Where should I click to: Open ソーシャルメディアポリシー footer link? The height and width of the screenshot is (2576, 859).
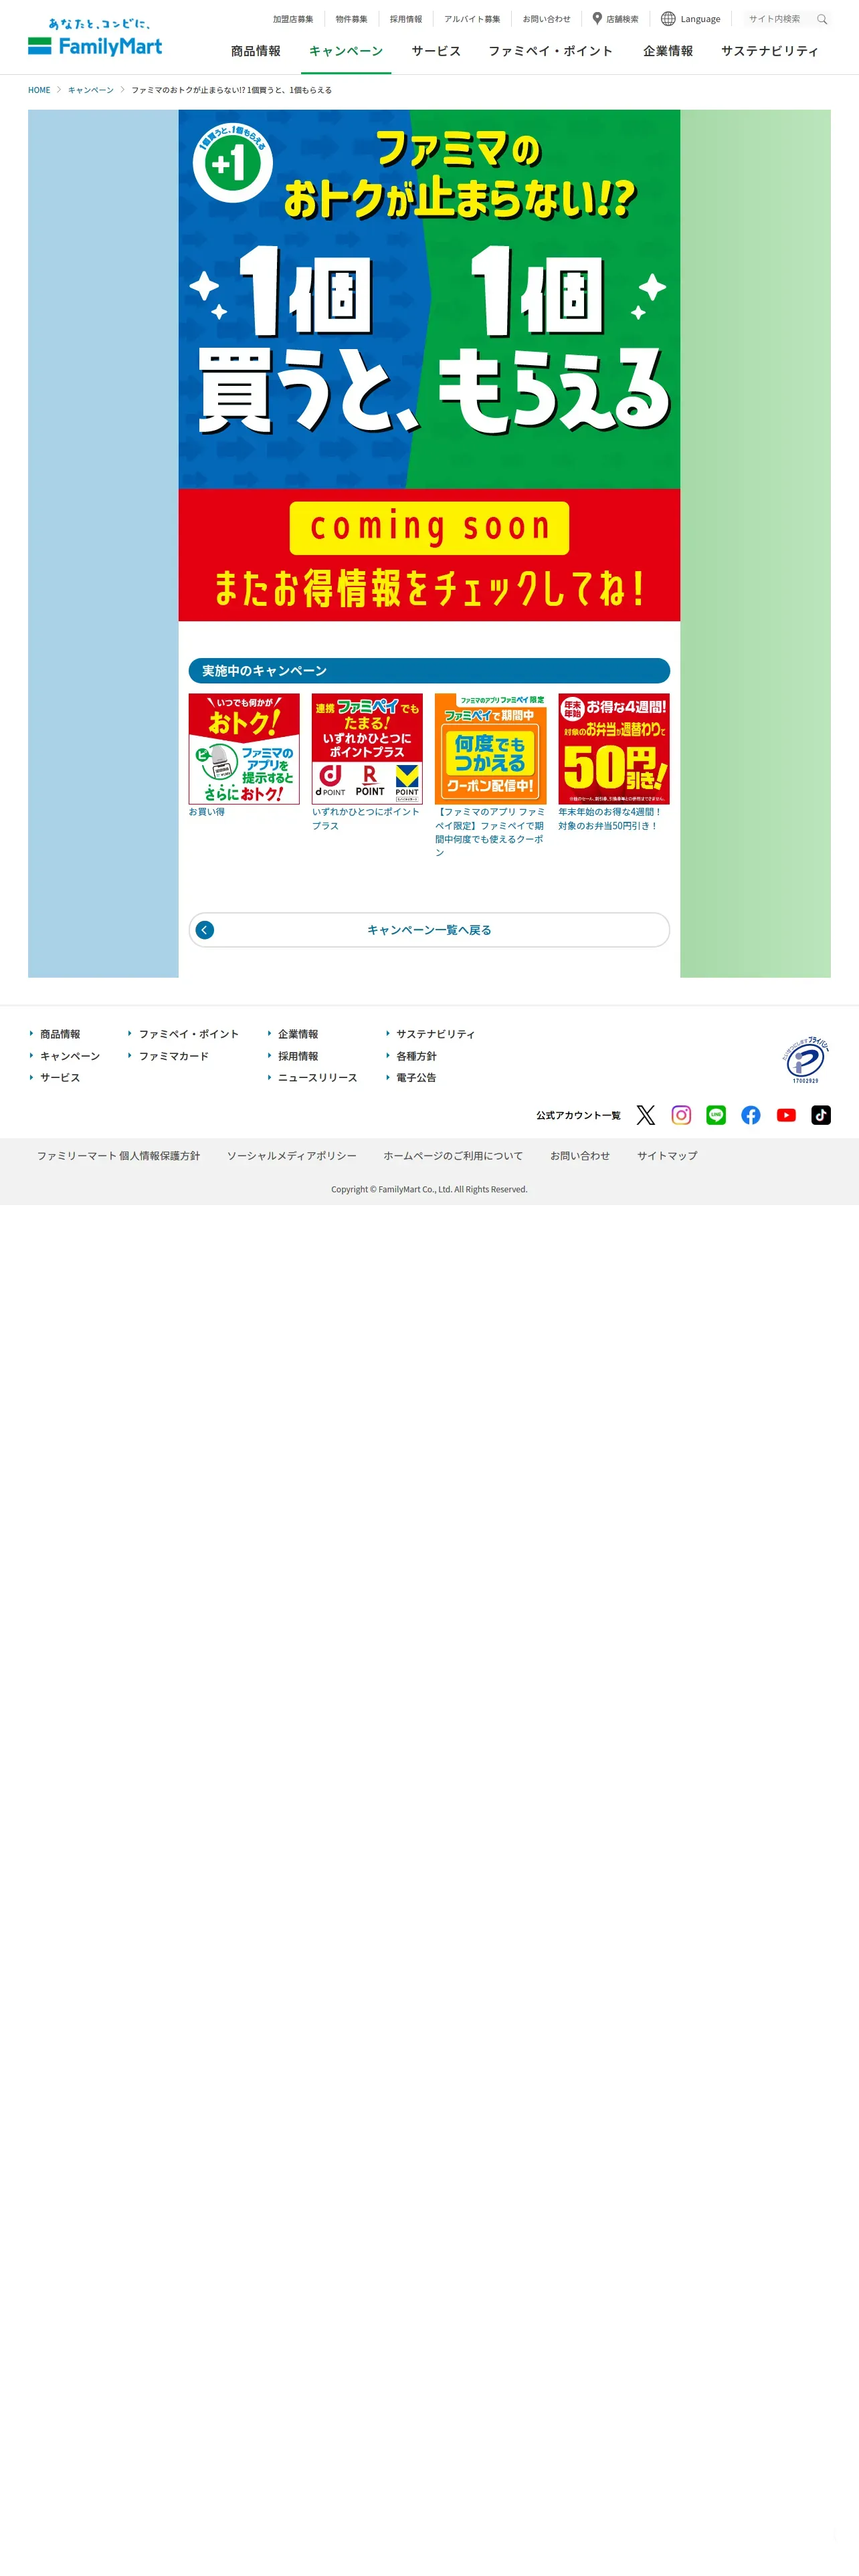(x=291, y=1156)
